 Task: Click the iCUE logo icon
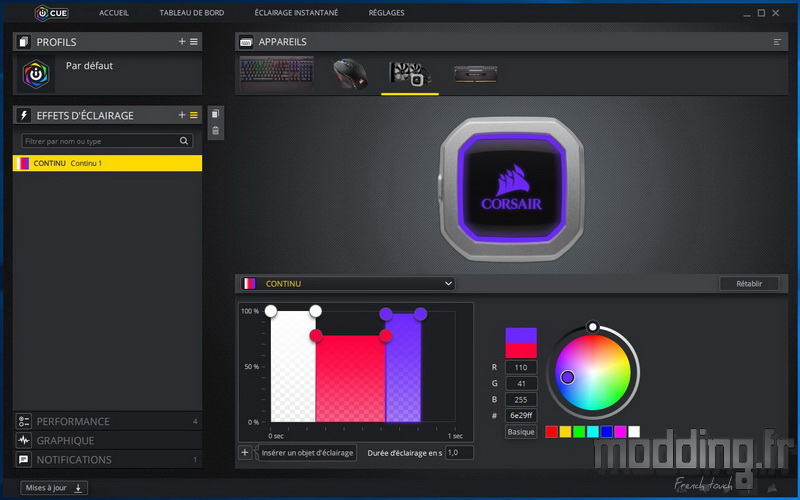tap(52, 13)
